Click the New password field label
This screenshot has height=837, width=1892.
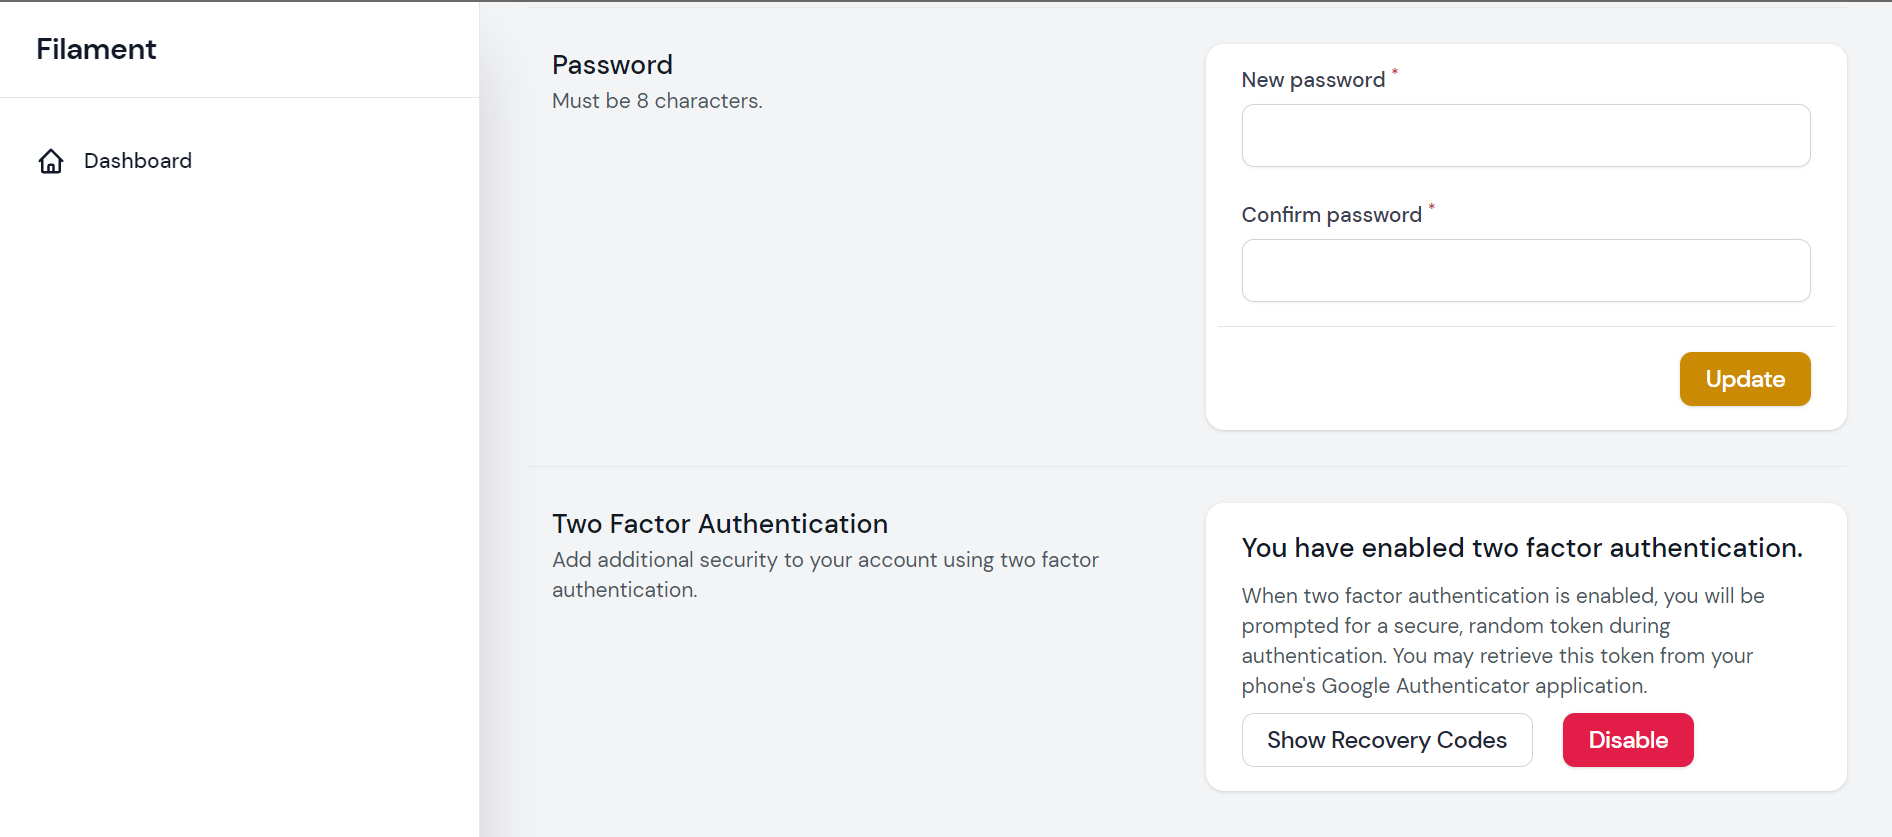point(1313,80)
